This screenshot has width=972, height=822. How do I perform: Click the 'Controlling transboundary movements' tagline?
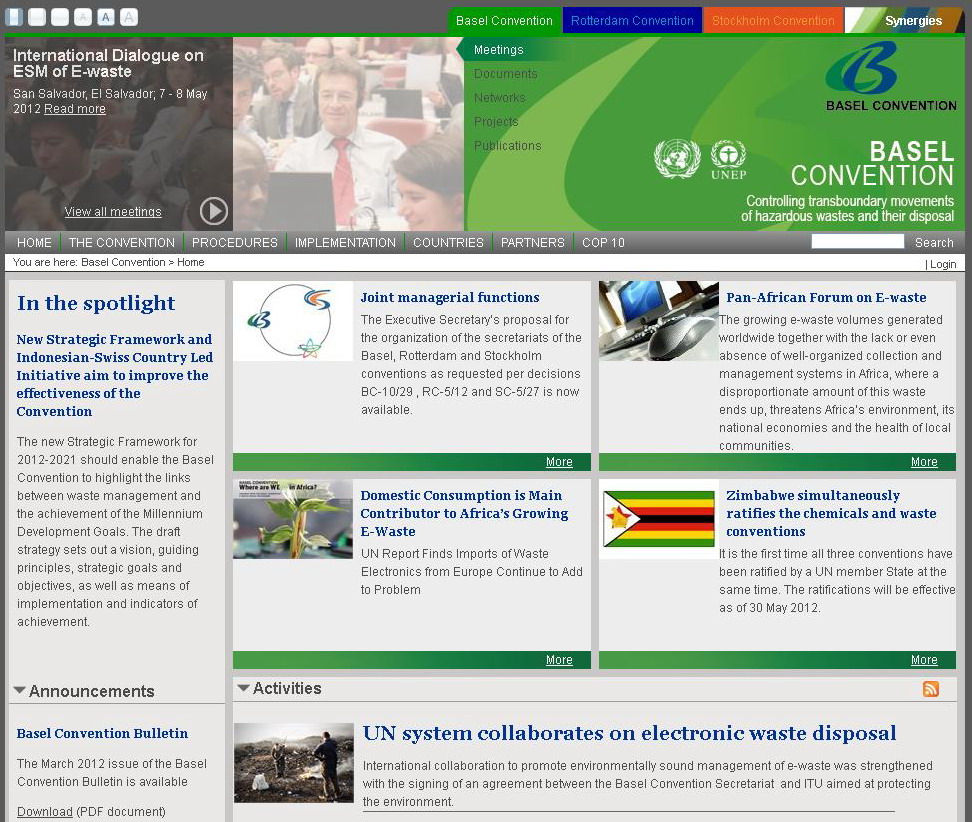847,208
